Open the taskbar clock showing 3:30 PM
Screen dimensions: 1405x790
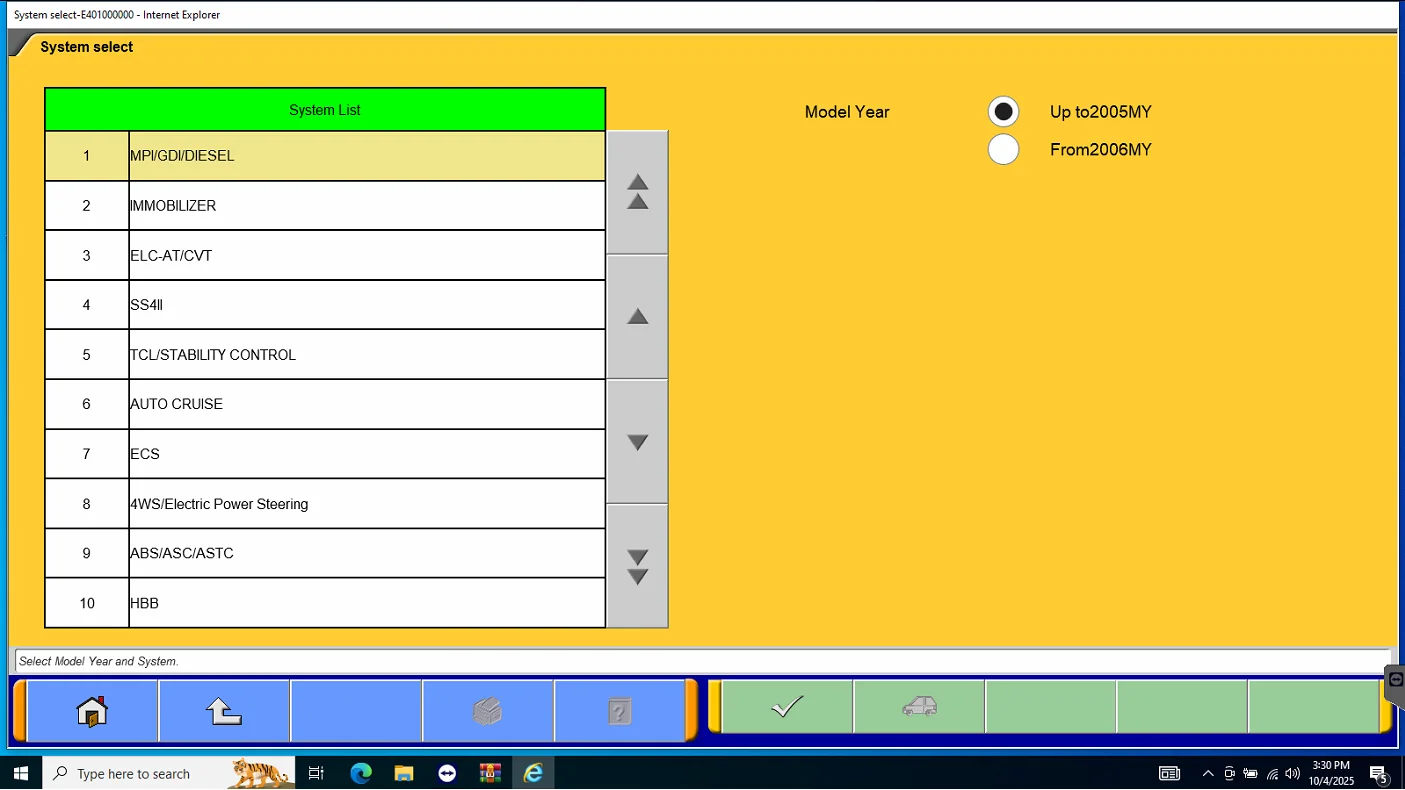(1330, 773)
